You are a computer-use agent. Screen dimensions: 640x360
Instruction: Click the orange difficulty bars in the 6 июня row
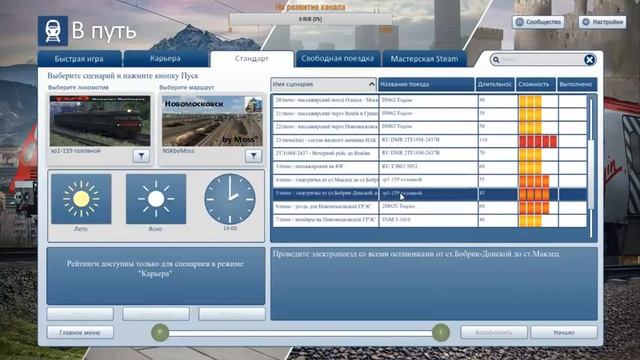click(x=534, y=208)
